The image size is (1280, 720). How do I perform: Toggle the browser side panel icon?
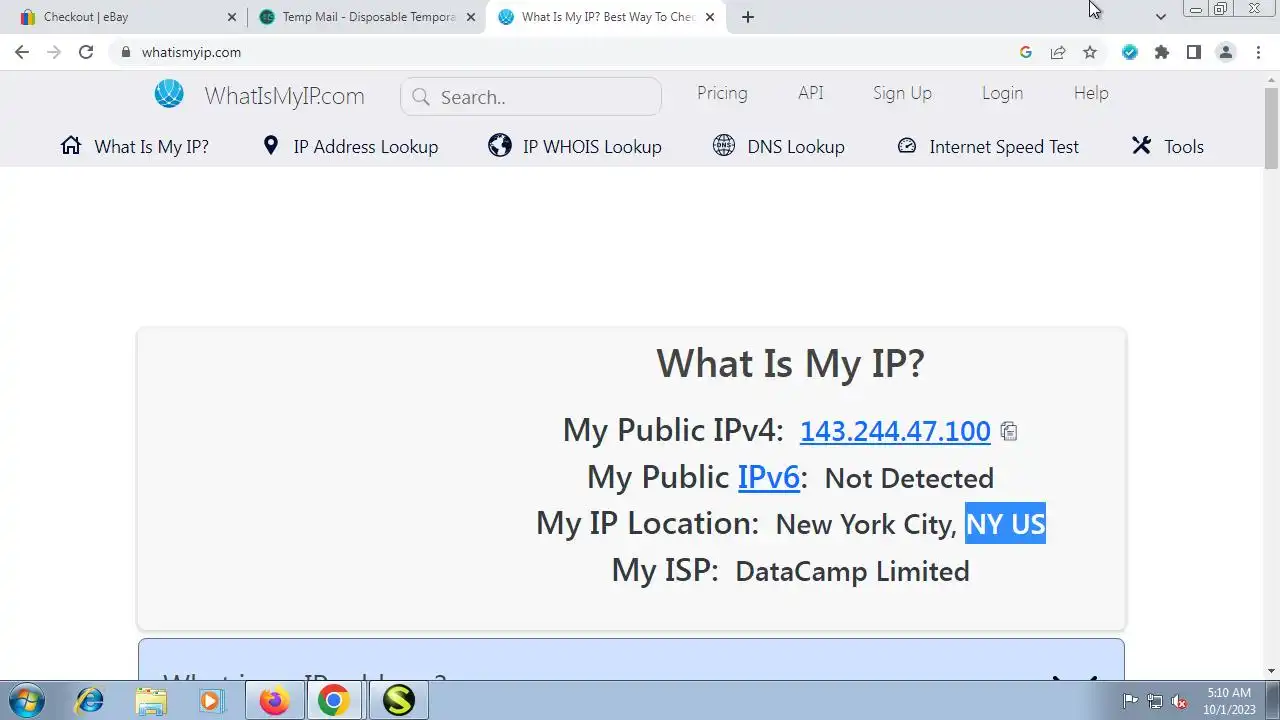[x=1194, y=52]
